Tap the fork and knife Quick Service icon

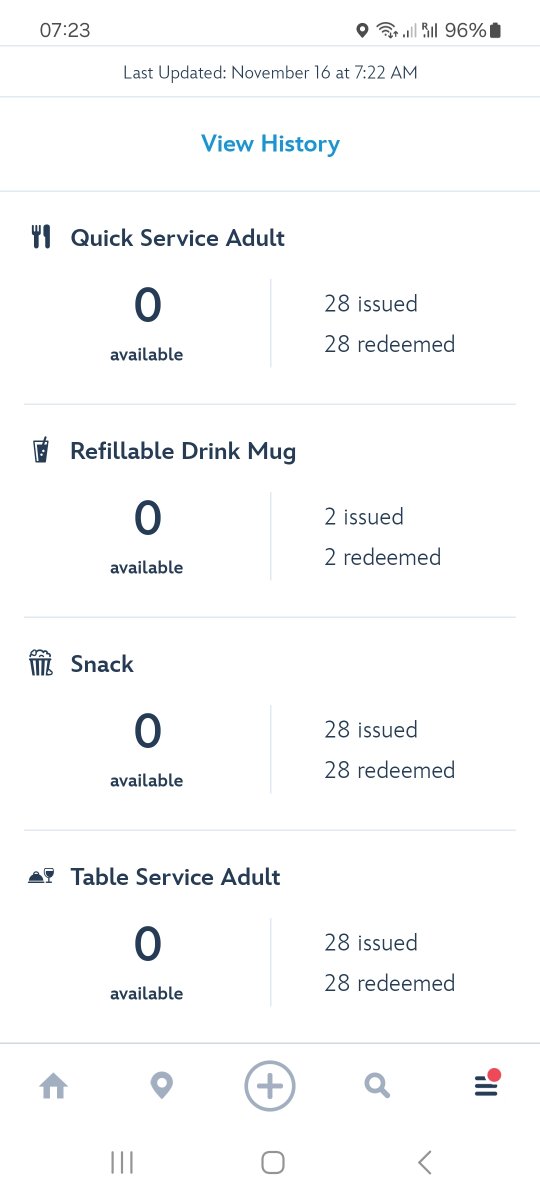click(41, 237)
